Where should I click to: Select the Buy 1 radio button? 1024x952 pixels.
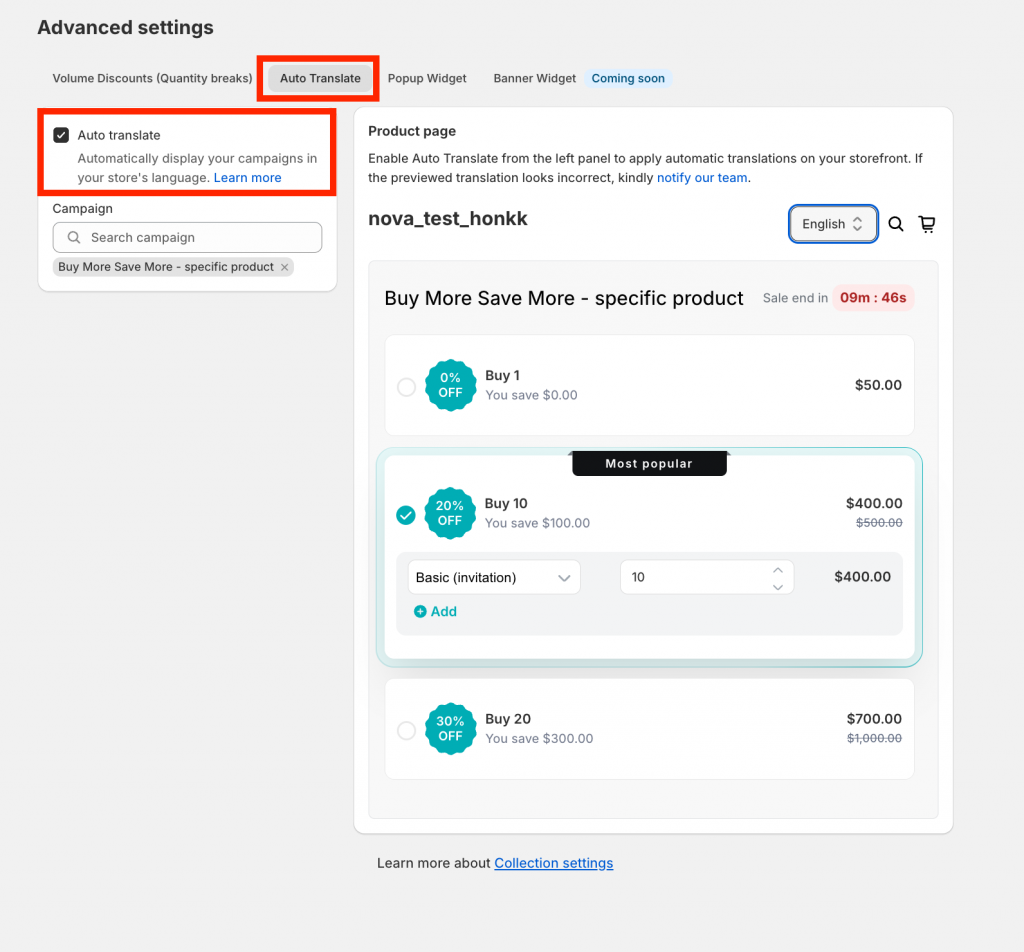406,385
